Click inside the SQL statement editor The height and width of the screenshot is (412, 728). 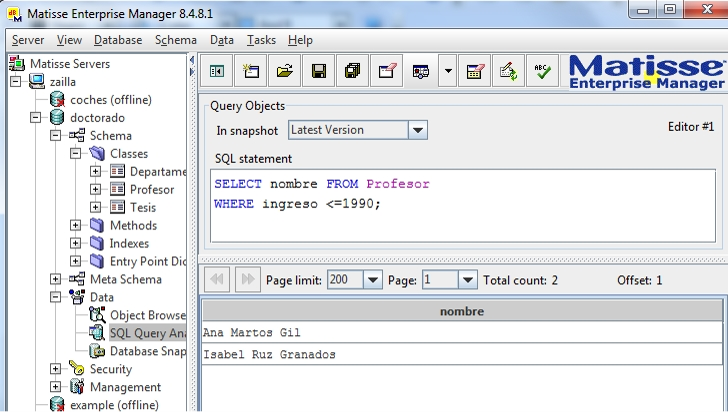[x=462, y=206]
